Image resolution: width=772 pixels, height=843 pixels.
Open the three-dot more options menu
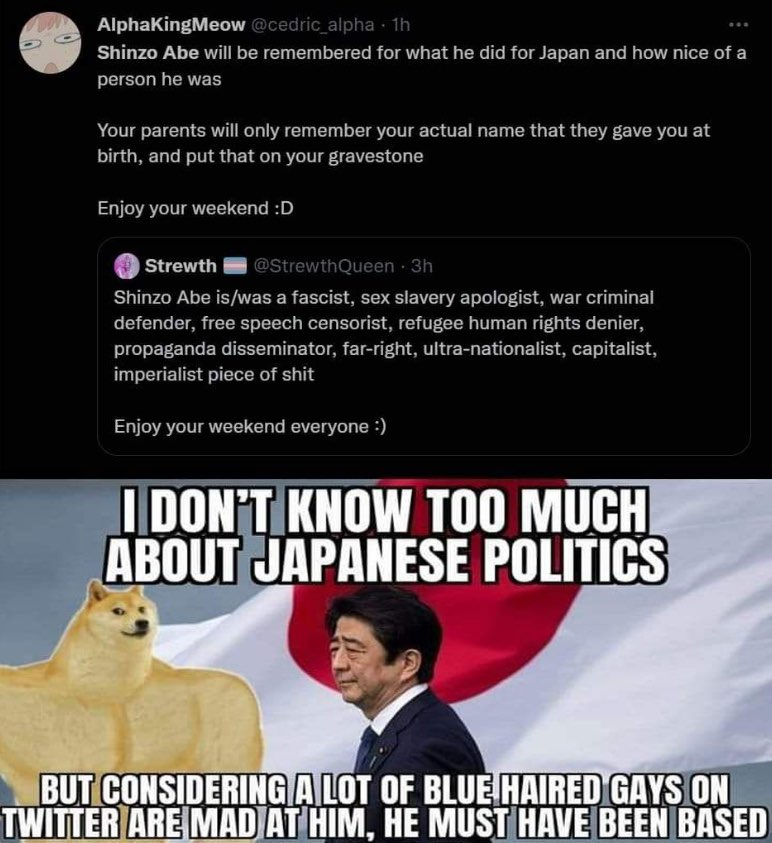(x=738, y=25)
